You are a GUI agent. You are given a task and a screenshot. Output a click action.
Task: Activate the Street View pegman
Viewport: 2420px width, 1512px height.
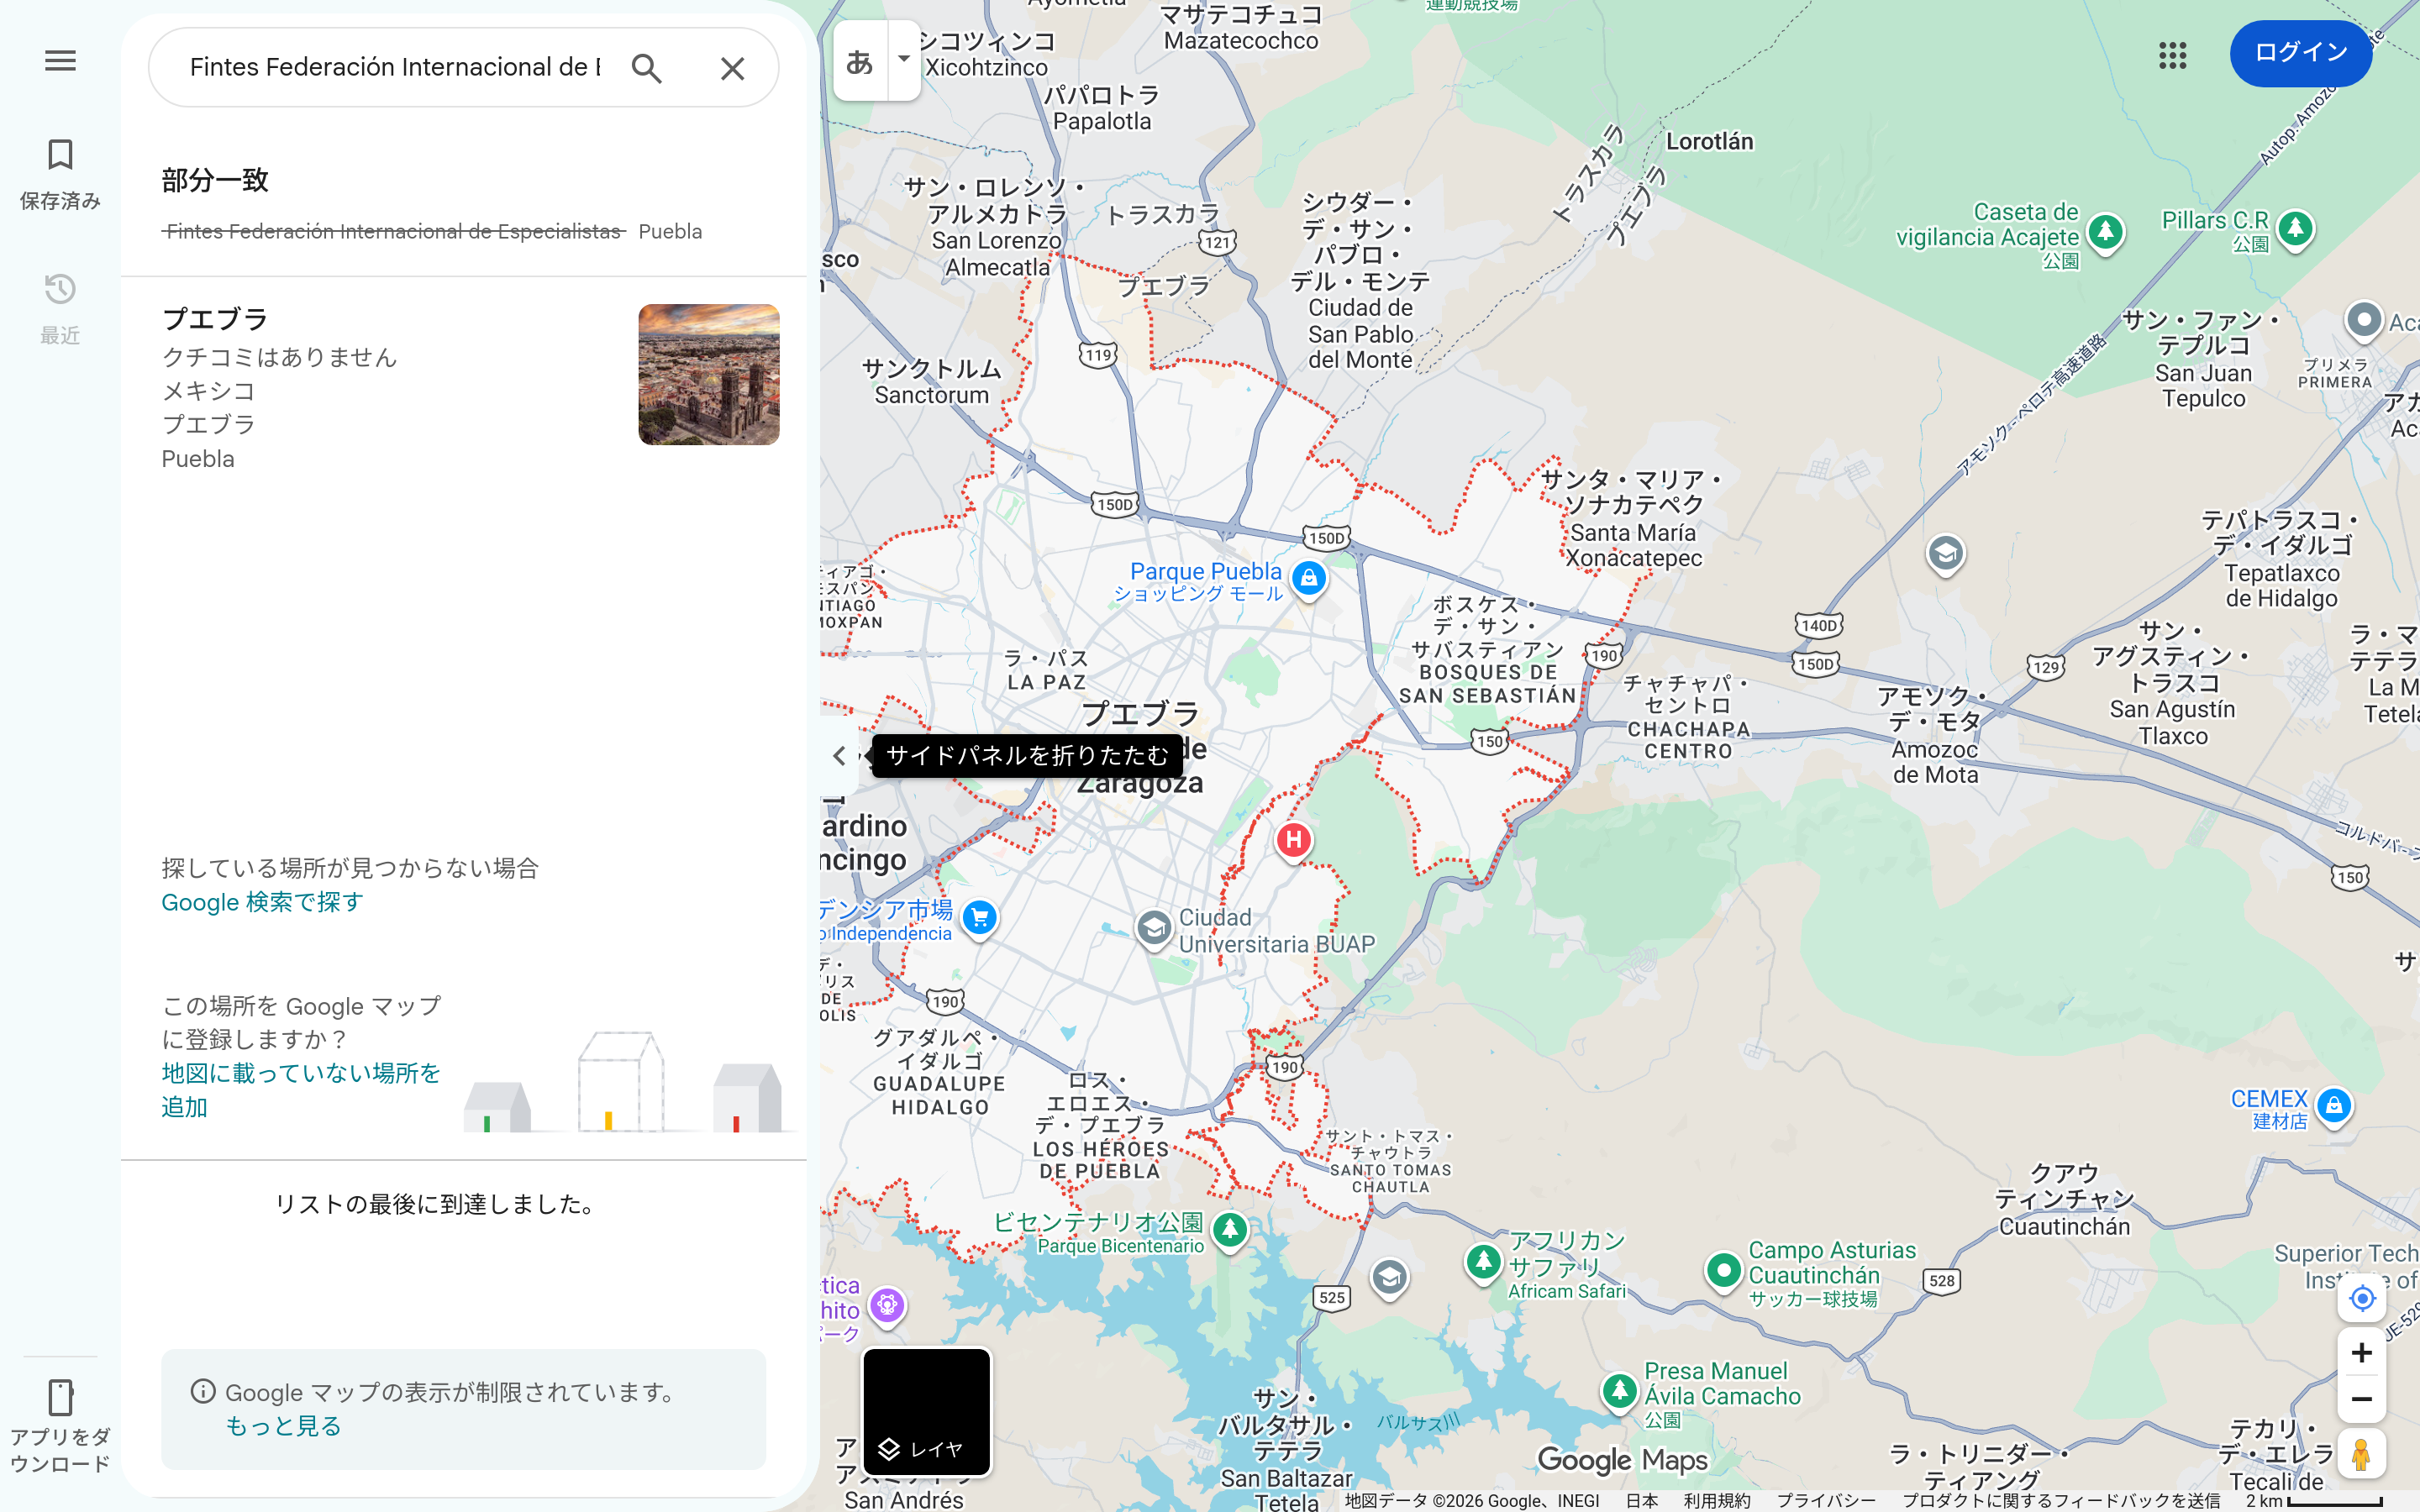pyautogui.click(x=2362, y=1455)
